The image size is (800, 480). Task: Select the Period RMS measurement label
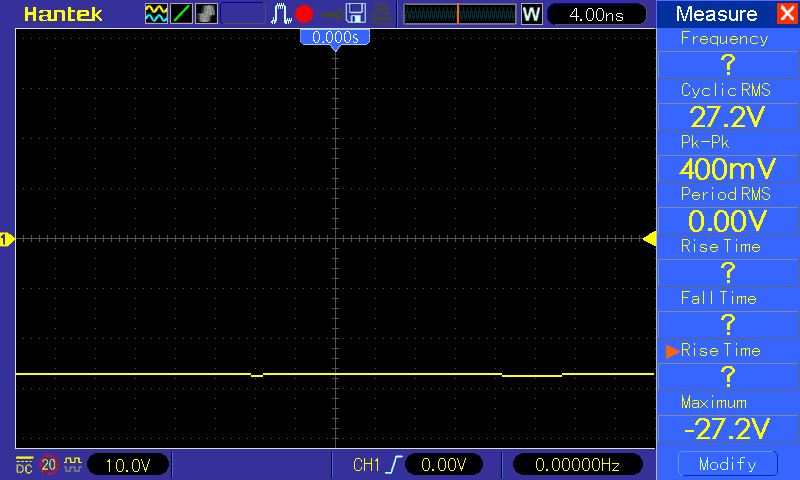tap(726, 194)
